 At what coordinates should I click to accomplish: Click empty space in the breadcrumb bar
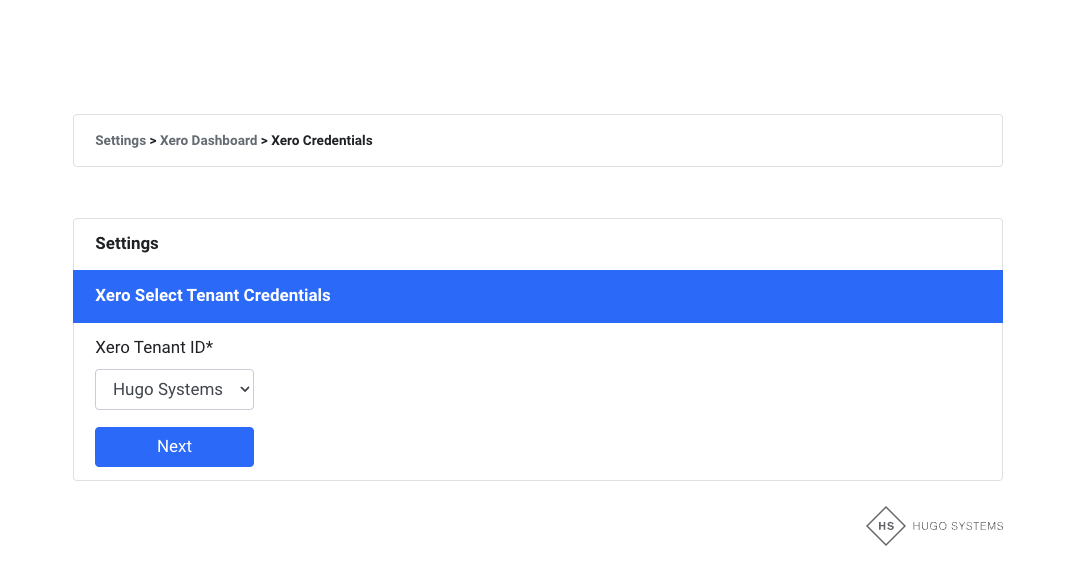(690, 141)
